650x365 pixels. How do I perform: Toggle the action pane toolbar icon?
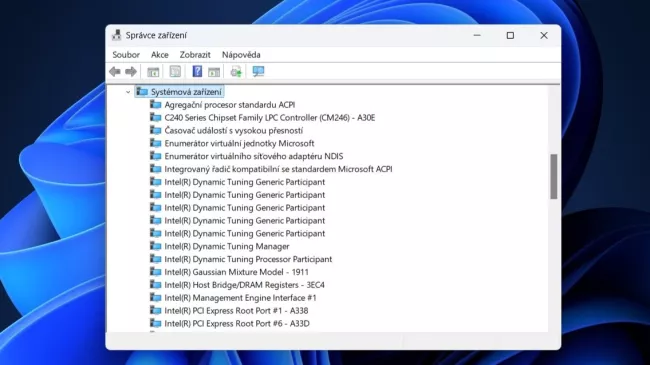coord(214,72)
